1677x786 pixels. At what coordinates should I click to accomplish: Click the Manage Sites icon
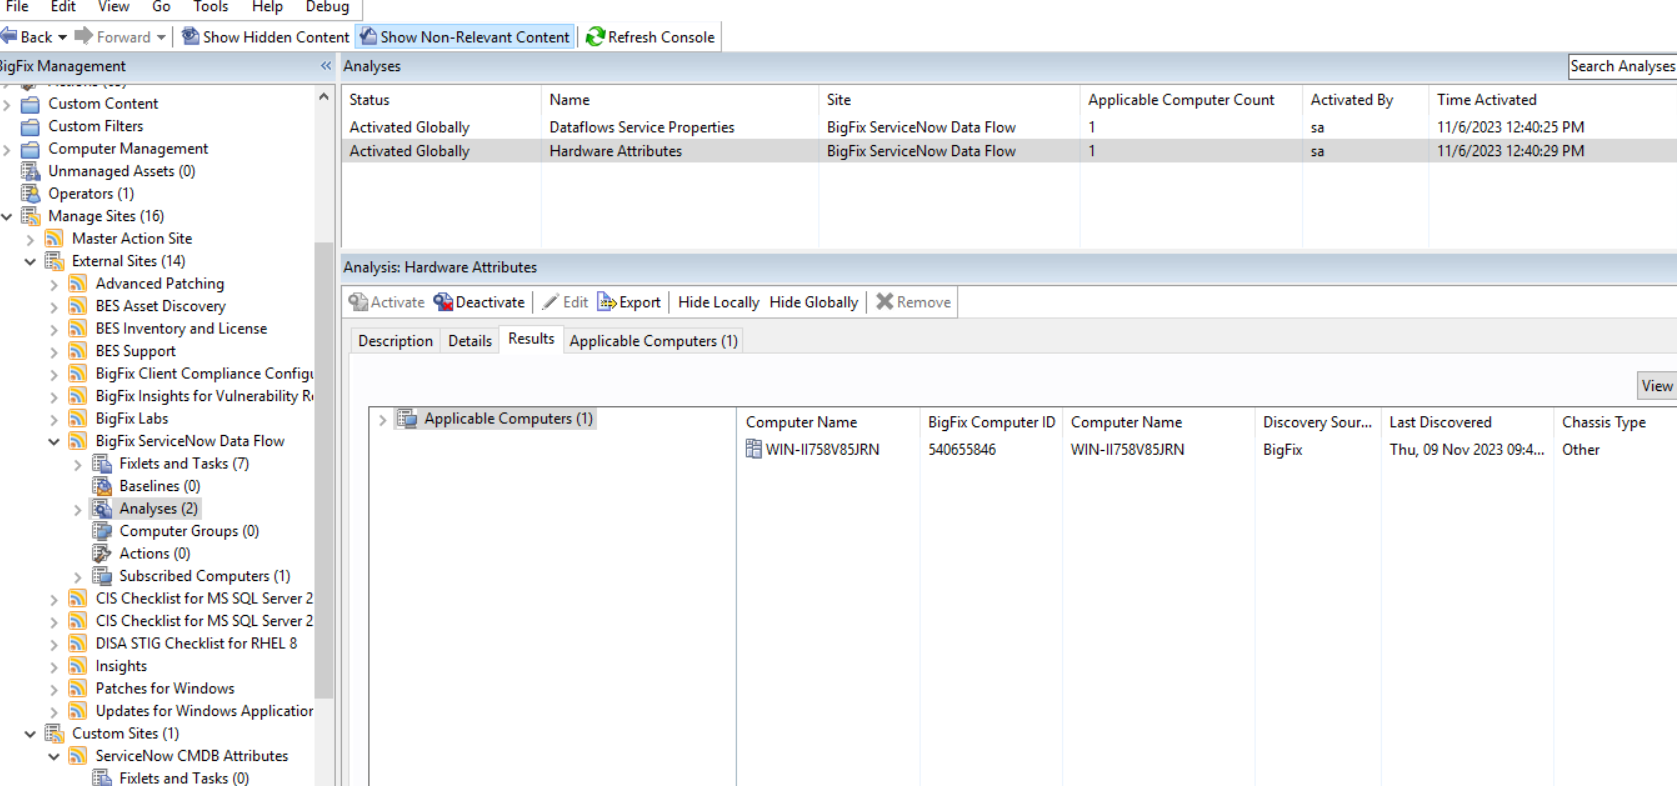click(31, 216)
